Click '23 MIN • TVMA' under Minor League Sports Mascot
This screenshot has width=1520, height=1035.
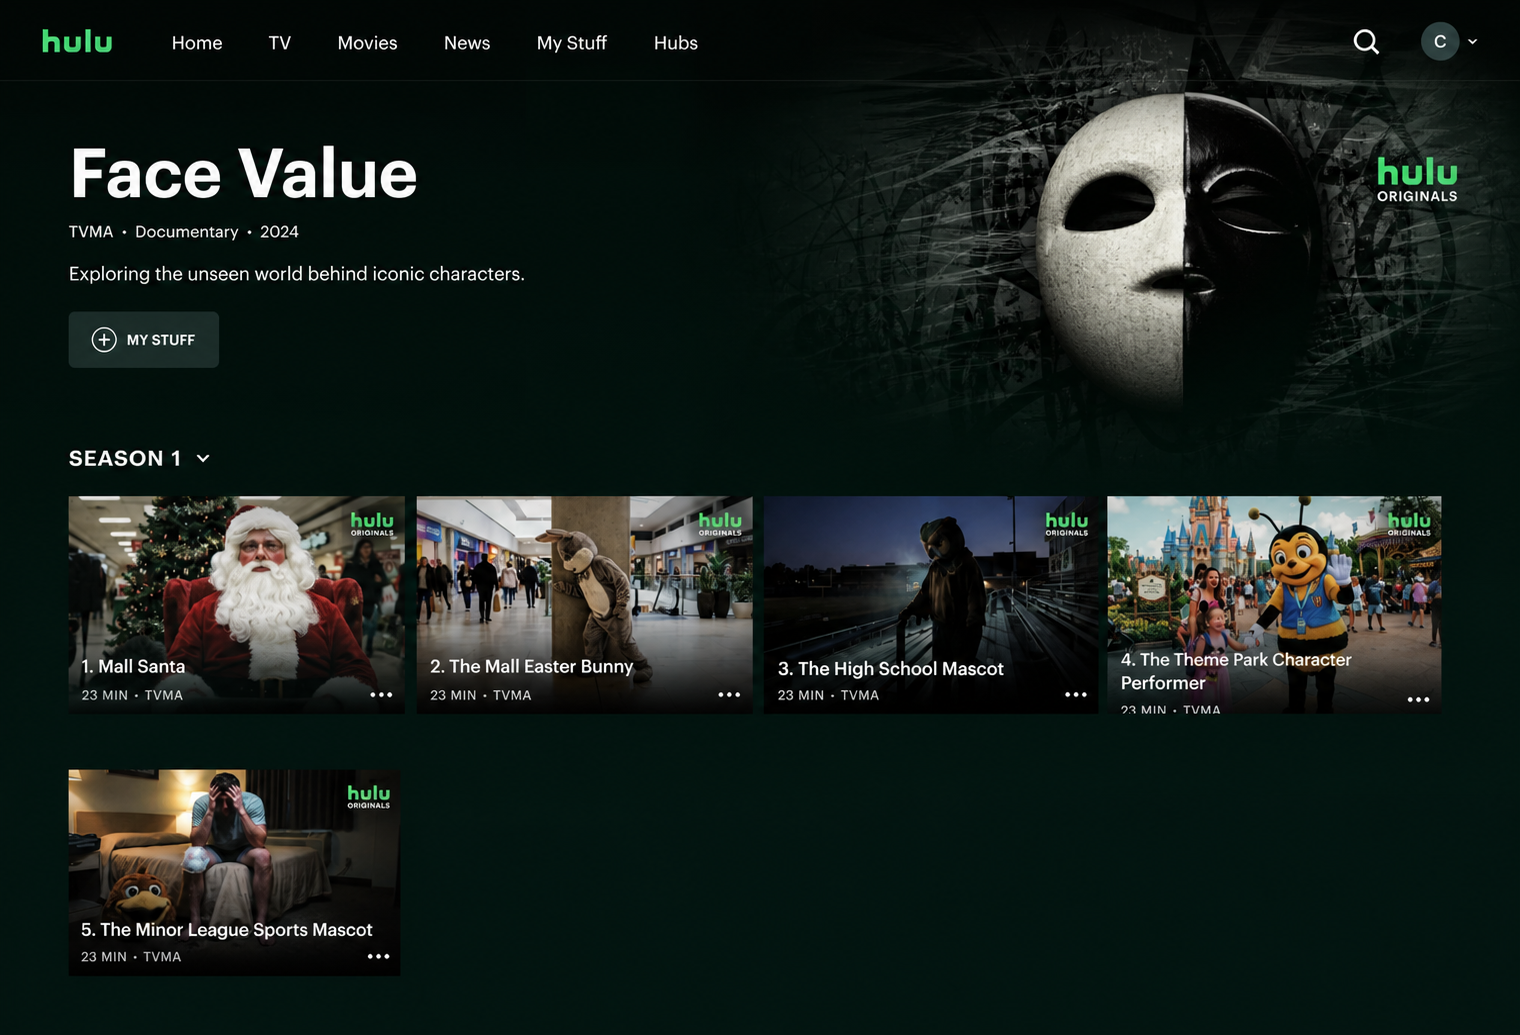pos(131,957)
